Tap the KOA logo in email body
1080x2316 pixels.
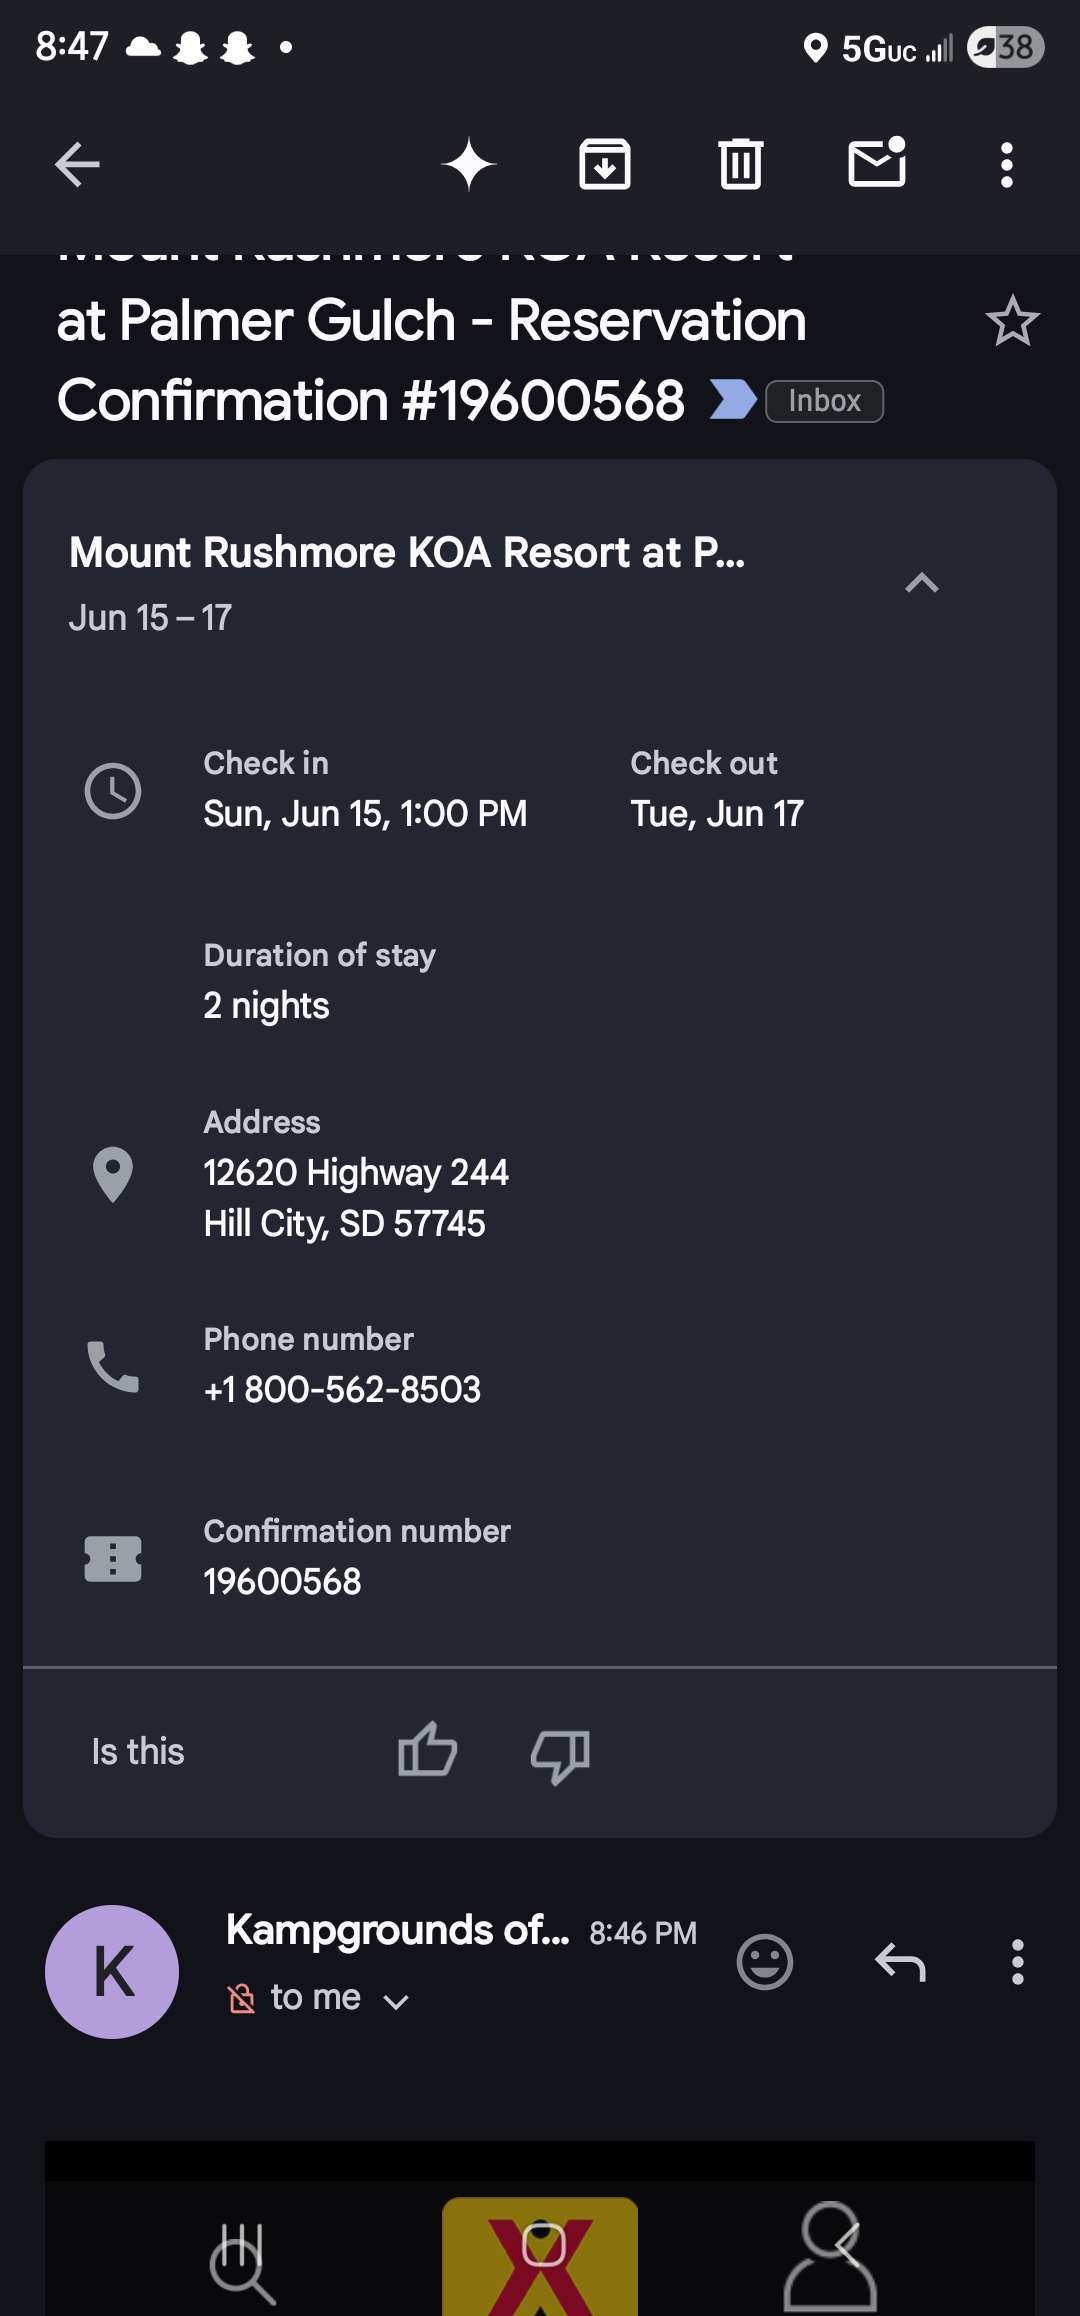pyautogui.click(x=540, y=2256)
